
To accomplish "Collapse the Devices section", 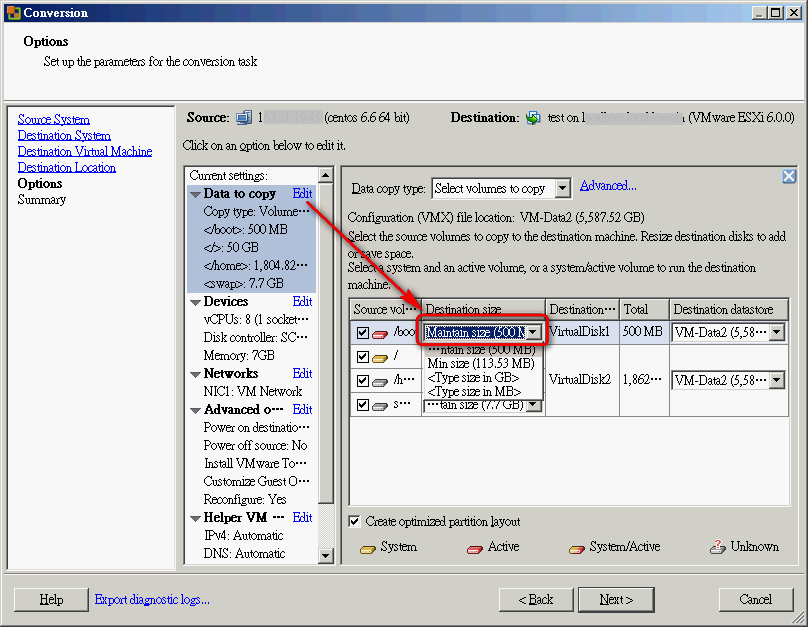I will pyautogui.click(x=195, y=302).
